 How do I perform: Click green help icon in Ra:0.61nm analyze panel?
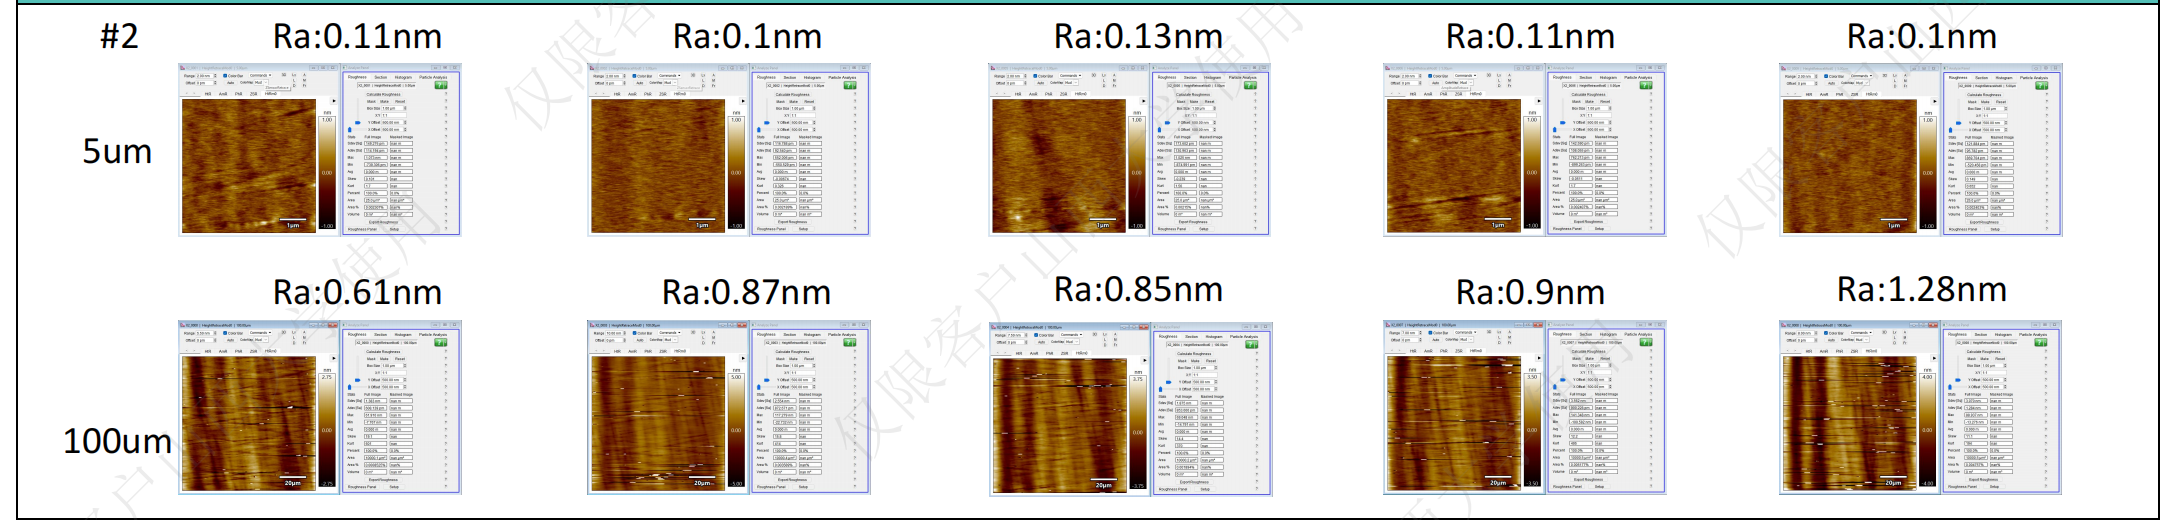(440, 342)
